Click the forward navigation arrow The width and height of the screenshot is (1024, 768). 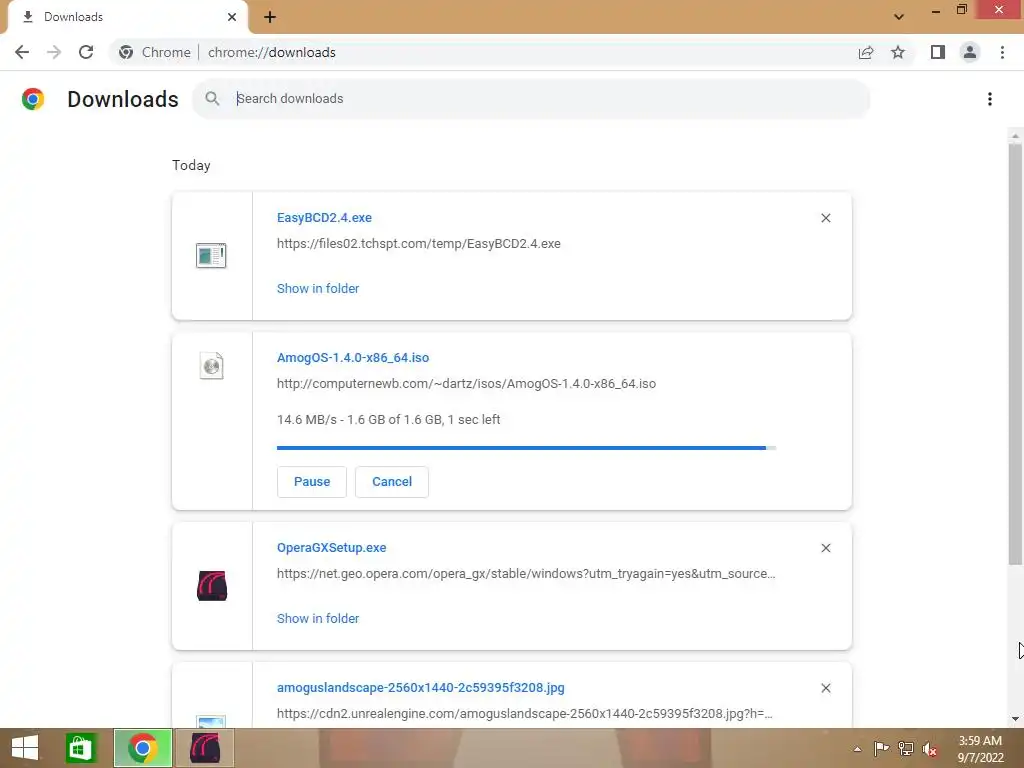click(x=54, y=52)
